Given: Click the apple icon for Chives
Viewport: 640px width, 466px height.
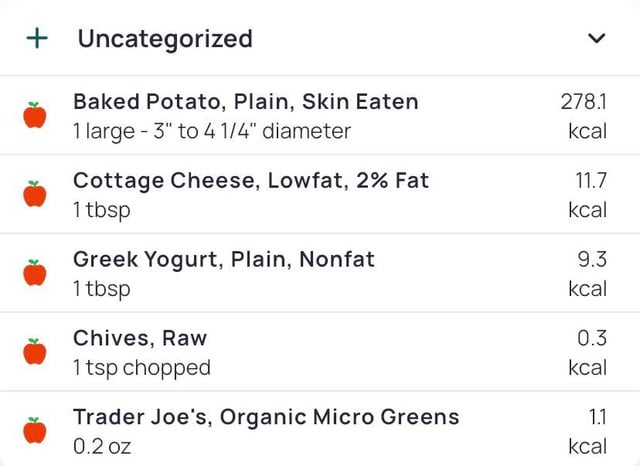Looking at the screenshot, I should (35, 352).
